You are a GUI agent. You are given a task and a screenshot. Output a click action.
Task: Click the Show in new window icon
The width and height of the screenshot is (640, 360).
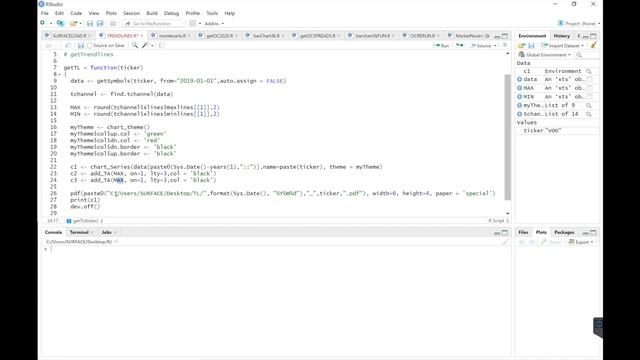point(68,45)
